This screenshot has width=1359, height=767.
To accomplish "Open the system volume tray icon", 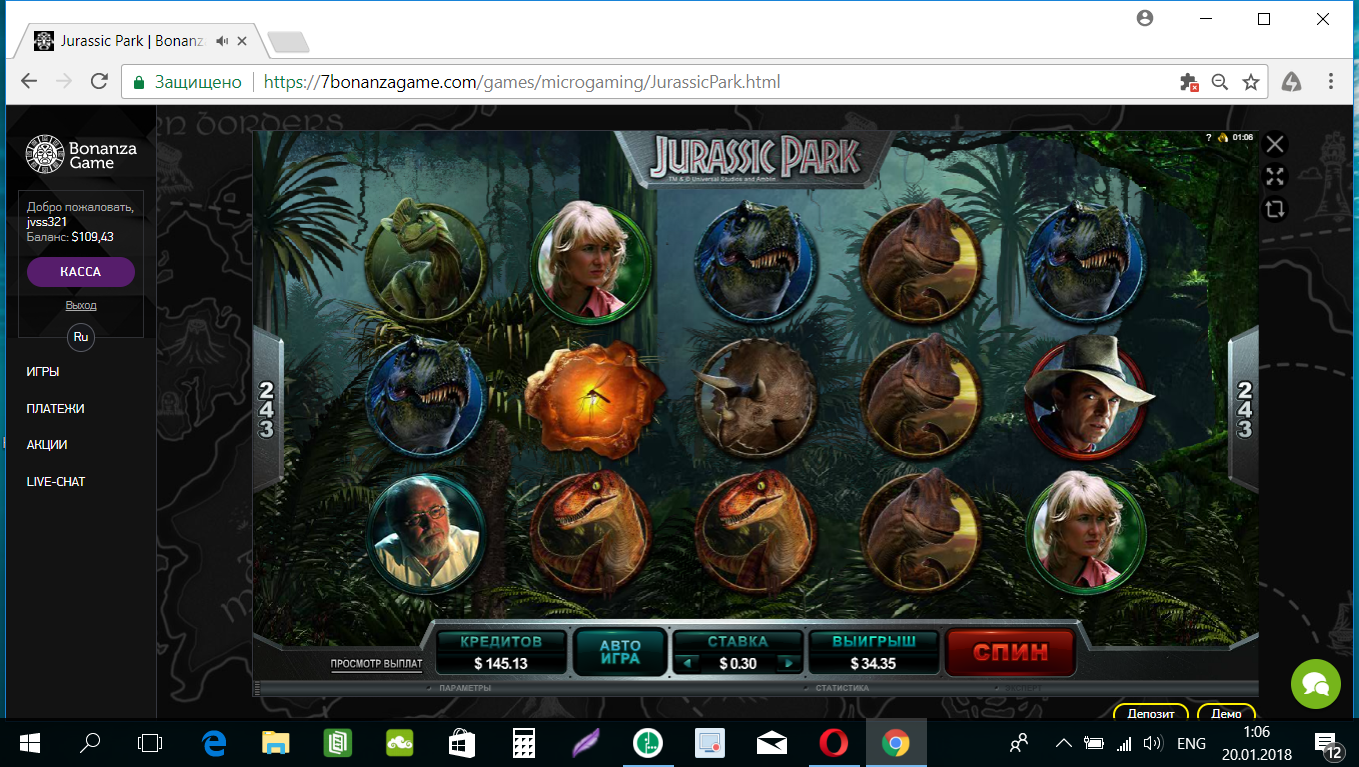I will tap(1152, 743).
